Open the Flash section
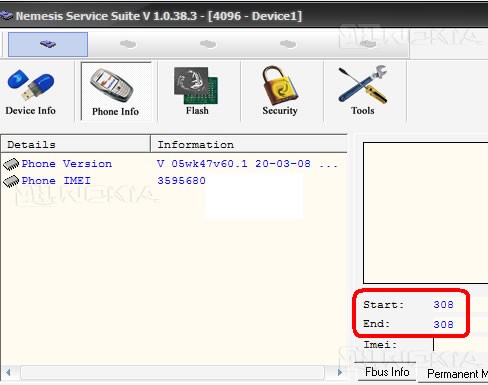The width and height of the screenshot is (488, 385). coord(197,92)
